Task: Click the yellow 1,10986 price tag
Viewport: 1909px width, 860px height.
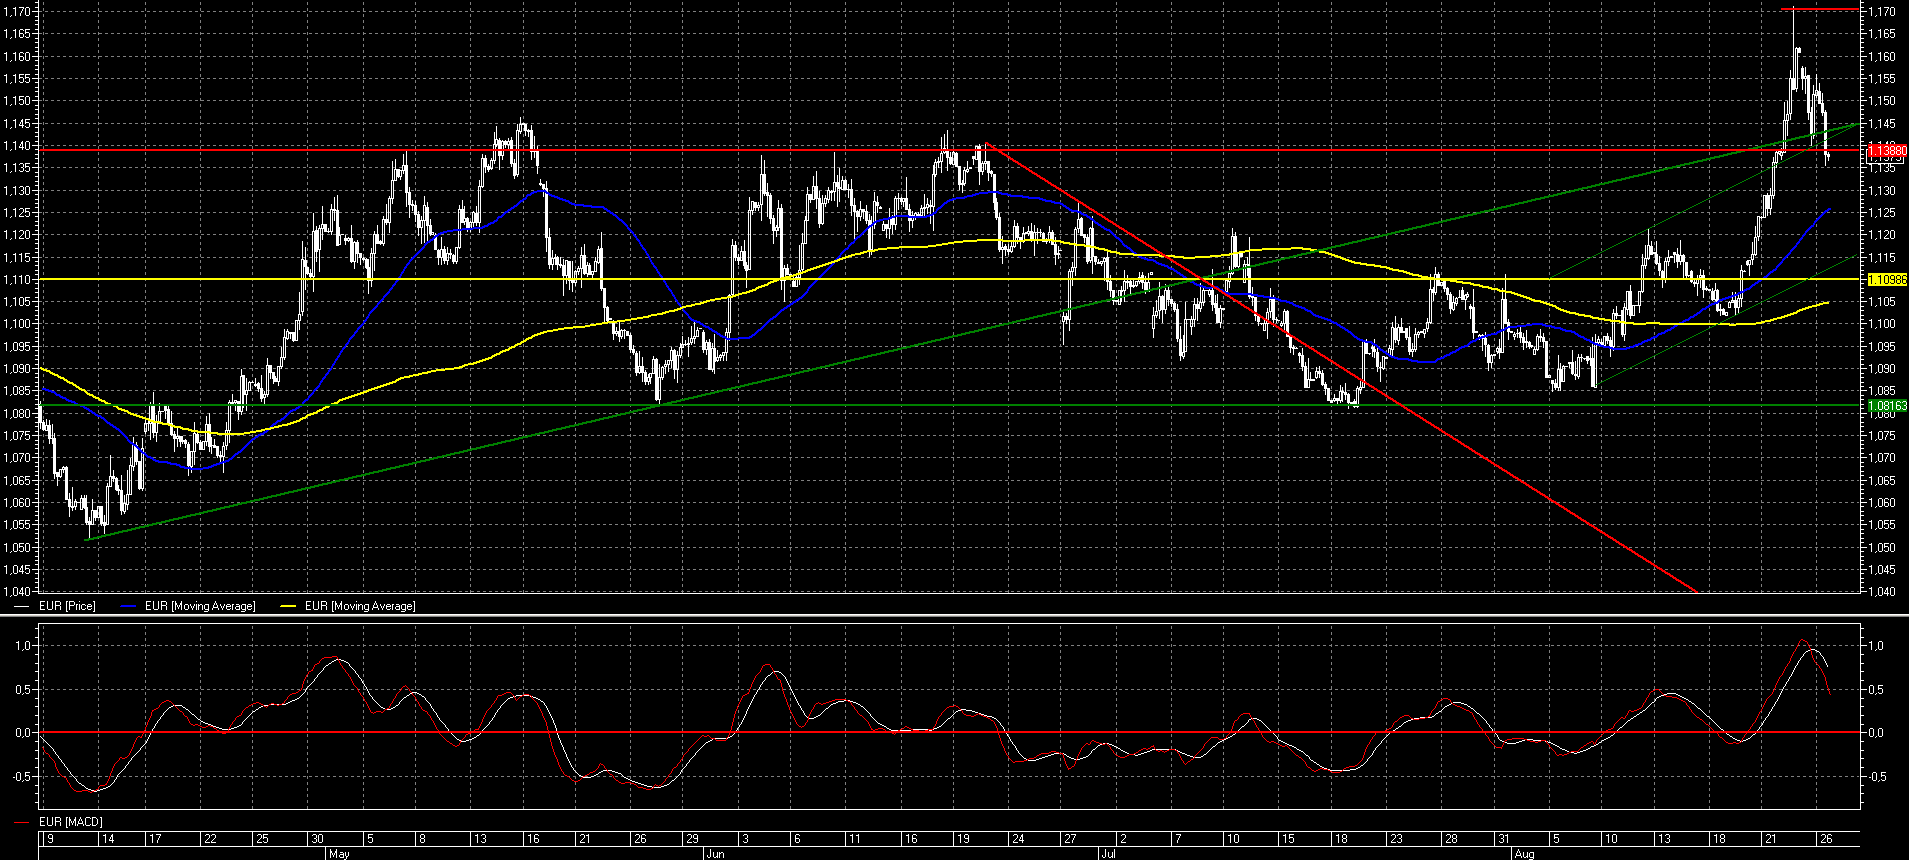Action: 1886,280
